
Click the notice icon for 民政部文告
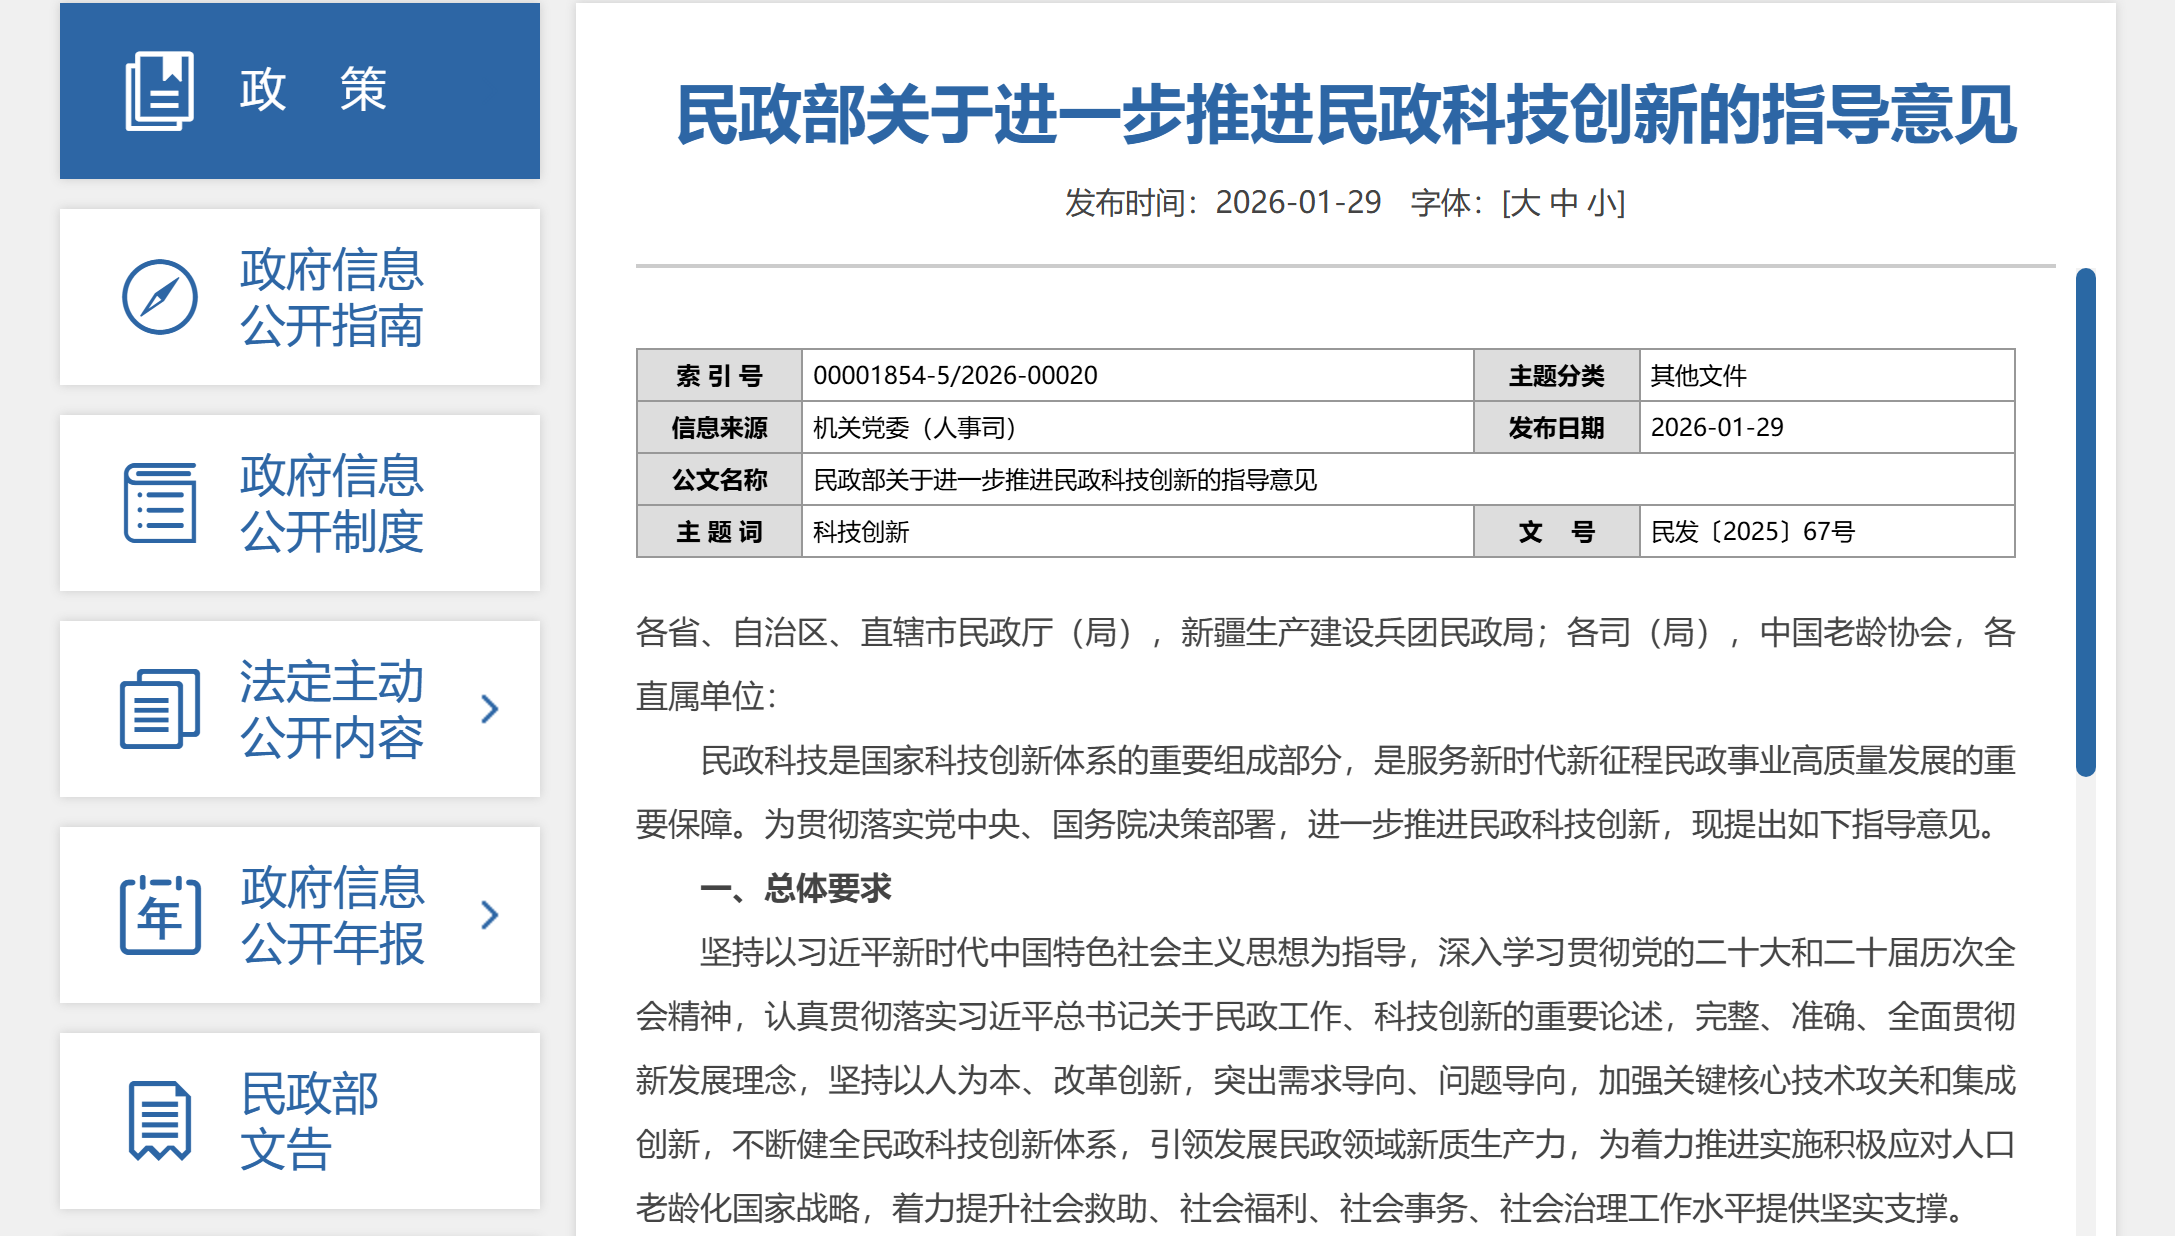point(160,1121)
